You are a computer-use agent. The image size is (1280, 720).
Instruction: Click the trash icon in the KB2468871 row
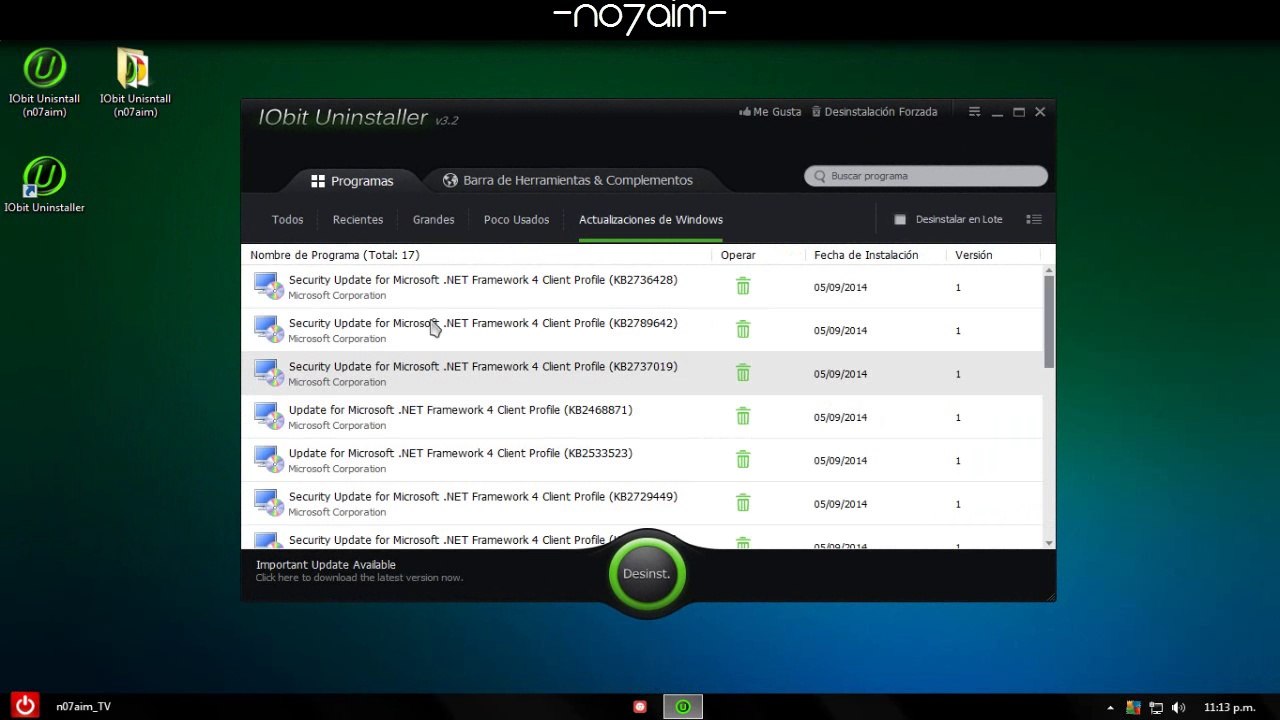coord(743,417)
